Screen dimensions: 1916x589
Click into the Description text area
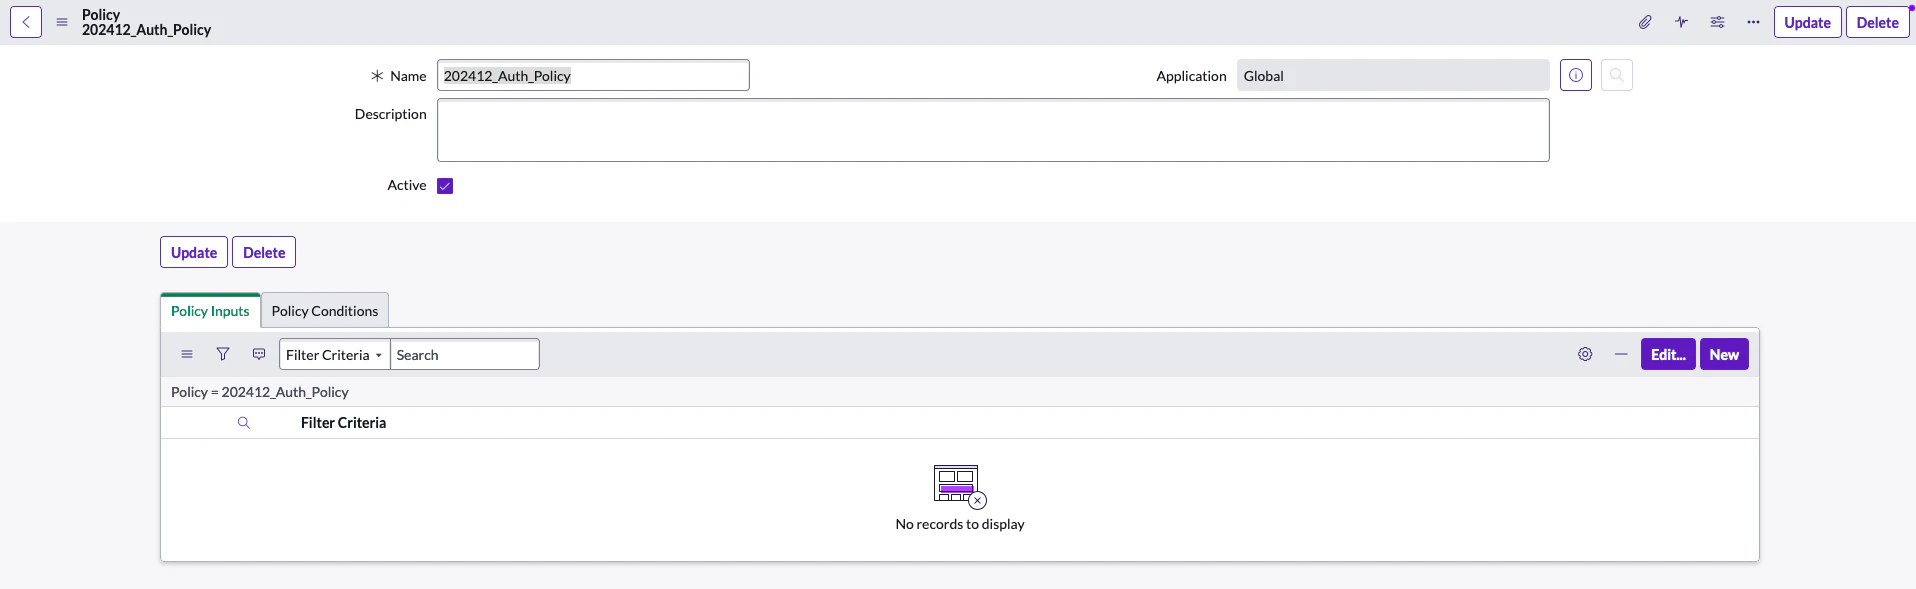[993, 130]
